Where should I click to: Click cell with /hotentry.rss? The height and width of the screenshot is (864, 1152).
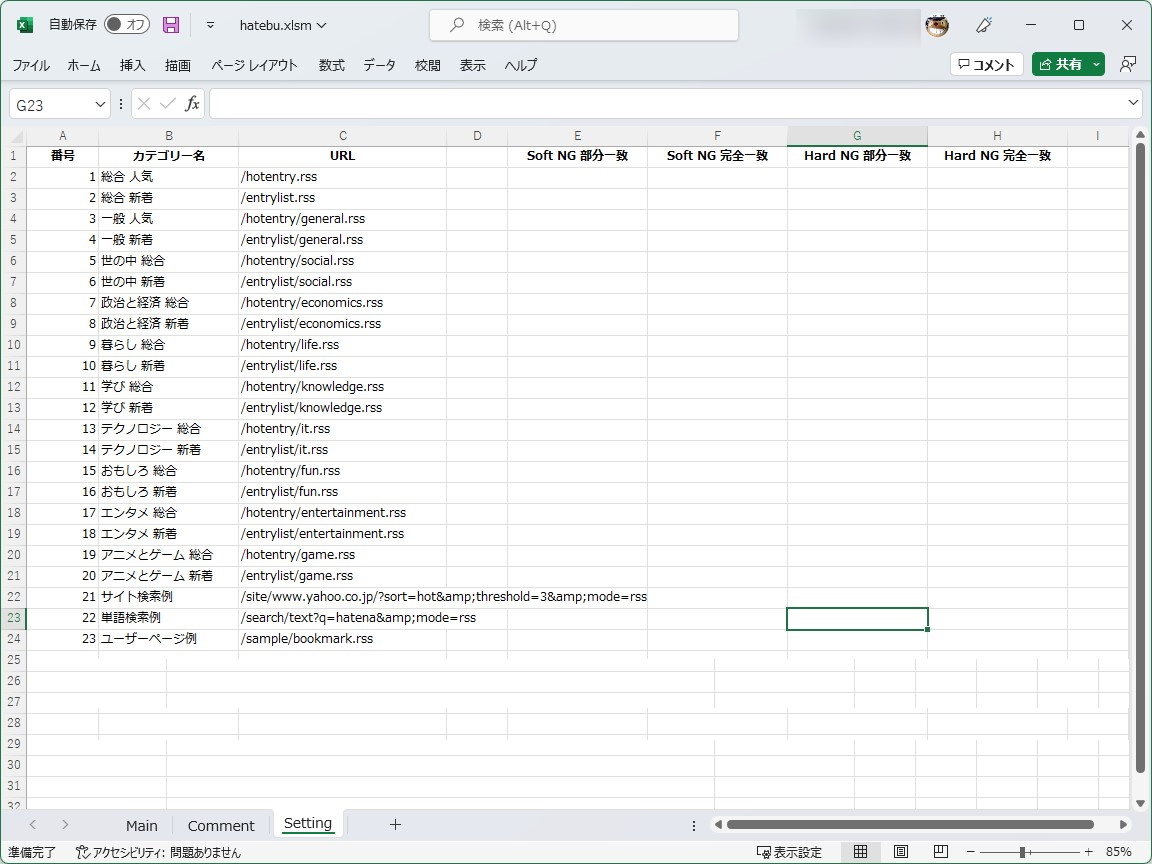click(x=342, y=177)
